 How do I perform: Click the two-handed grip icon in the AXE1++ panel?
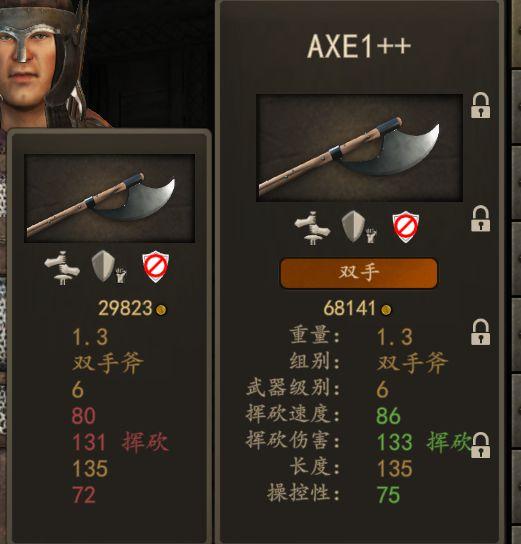[x=312, y=228]
